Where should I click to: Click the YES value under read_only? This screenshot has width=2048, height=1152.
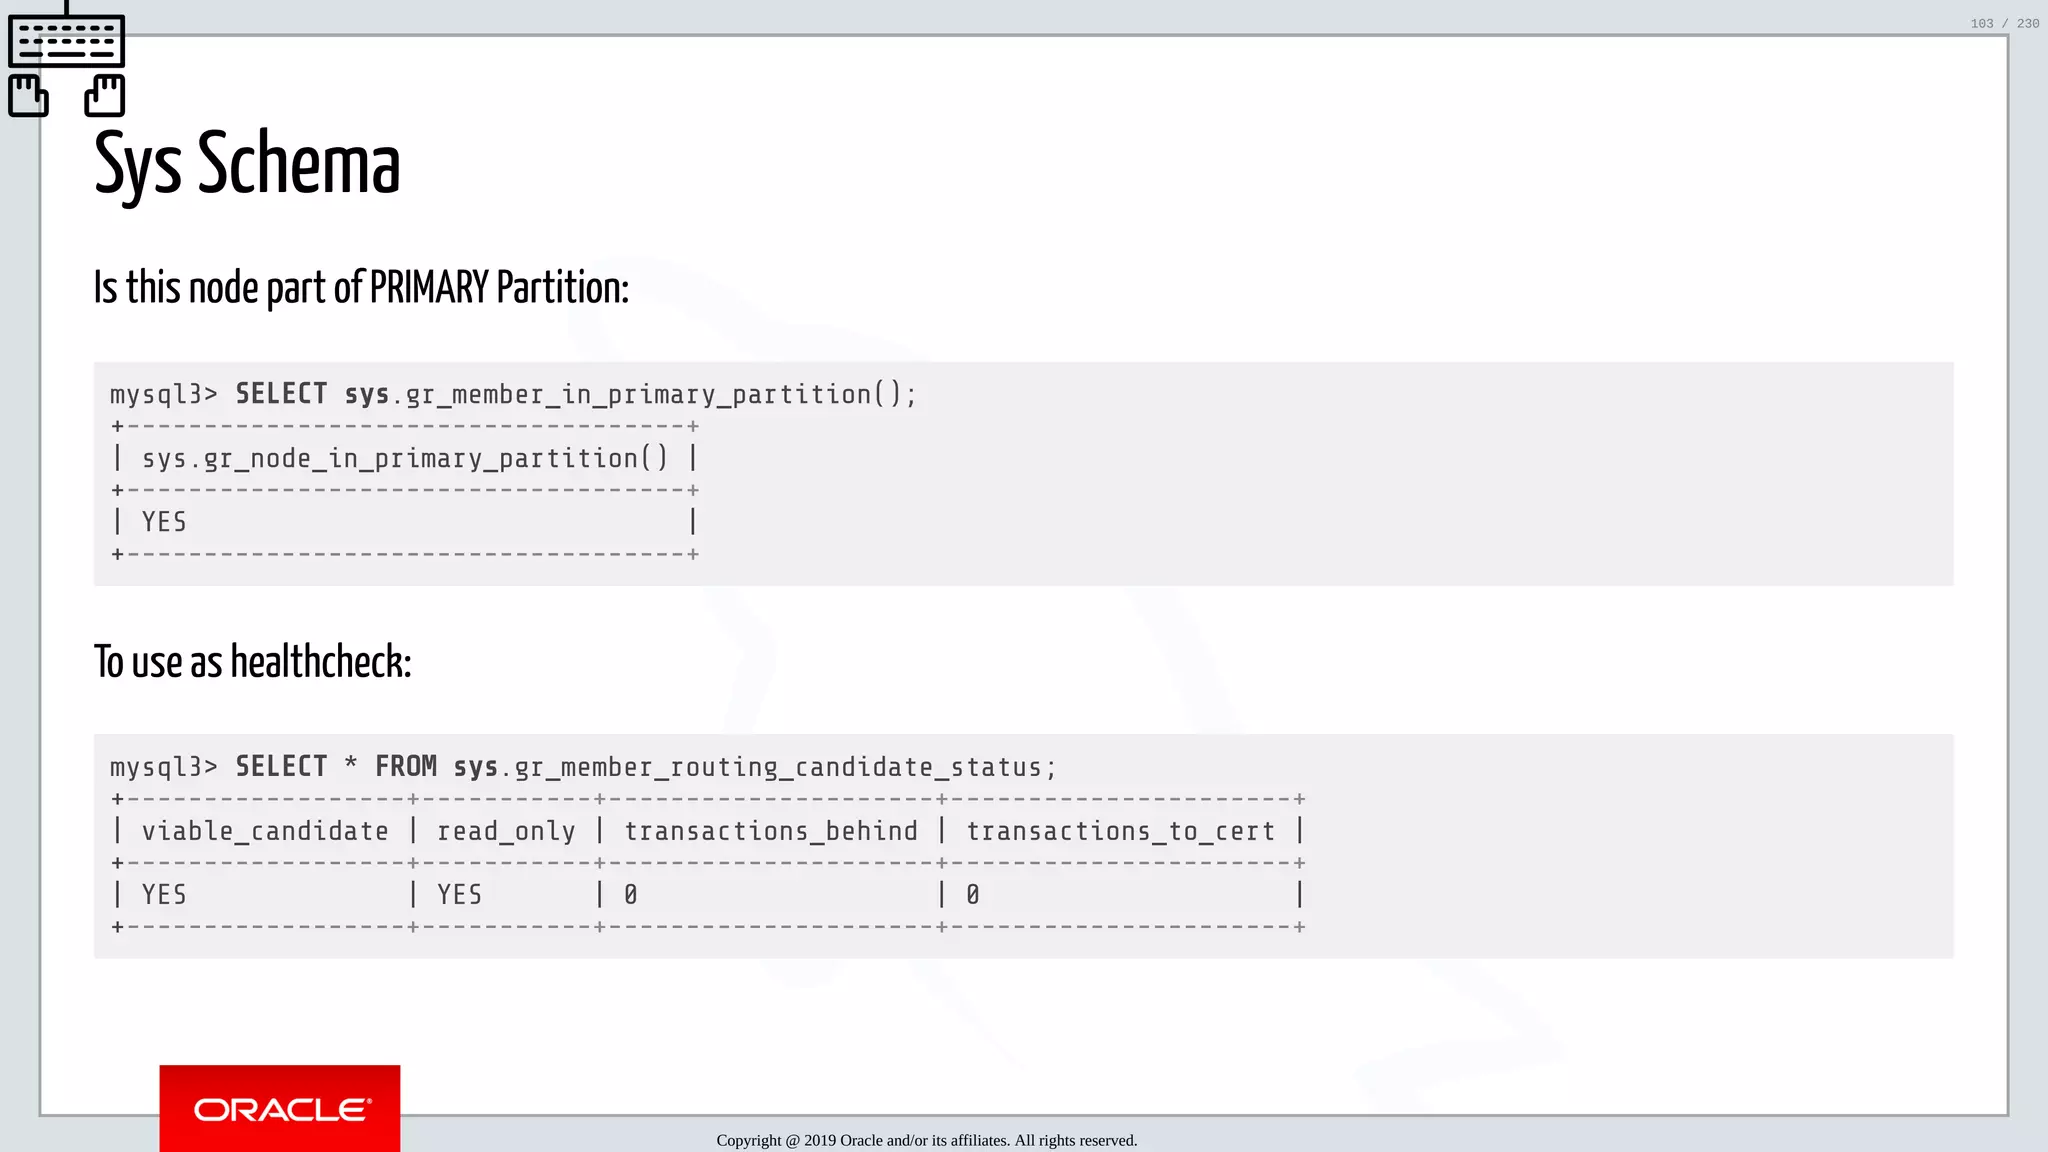click(459, 895)
